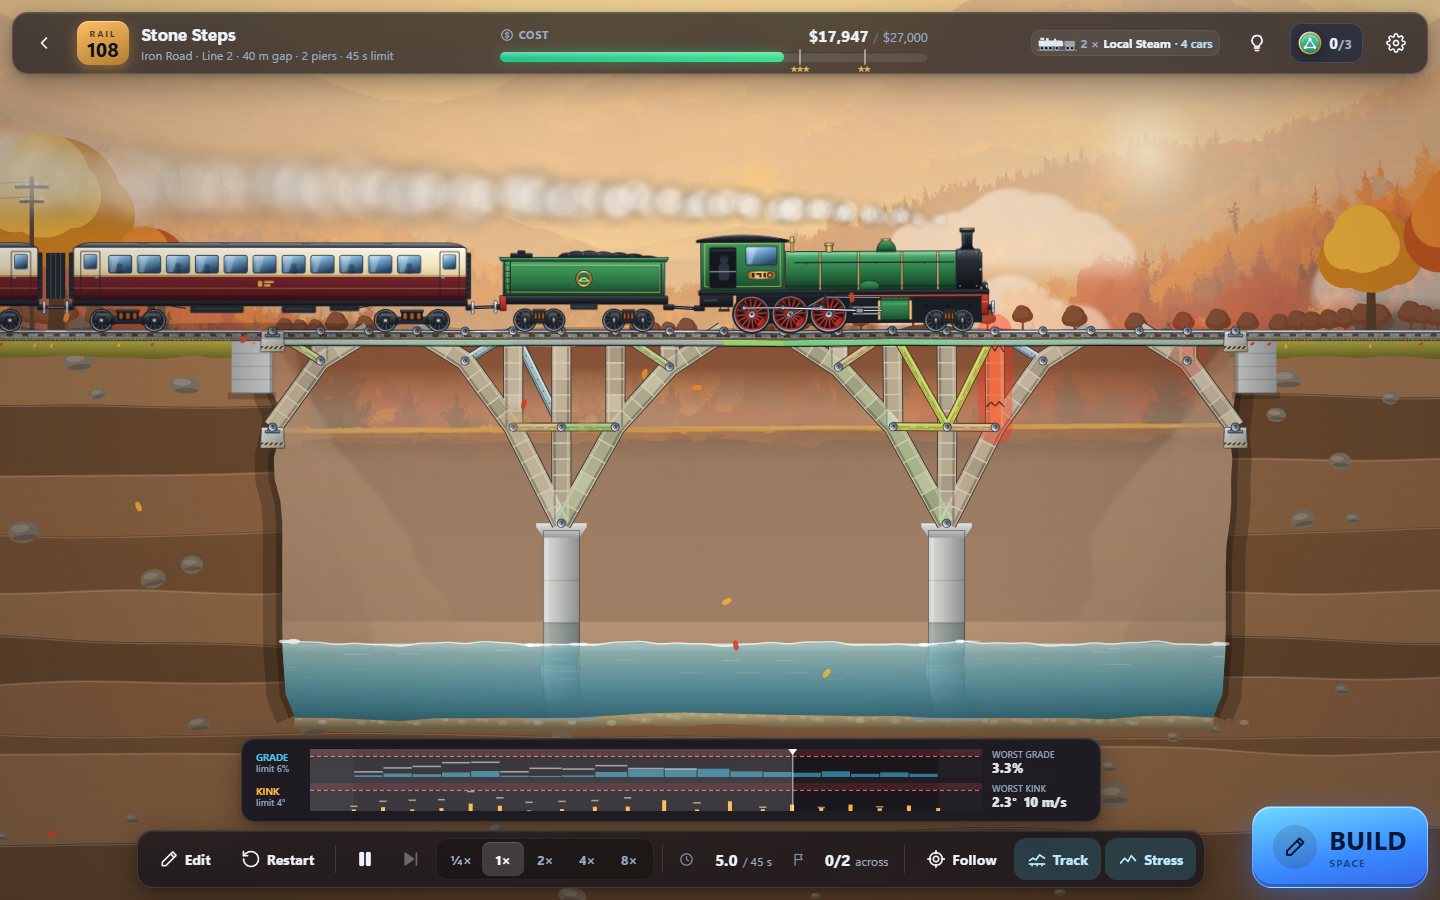Screen dimensions: 1440x900
Task: Click the cost progress bar
Action: 713,57
